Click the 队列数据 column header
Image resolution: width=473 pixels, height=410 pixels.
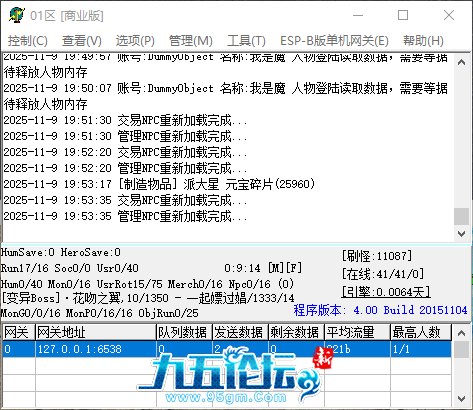click(x=184, y=332)
